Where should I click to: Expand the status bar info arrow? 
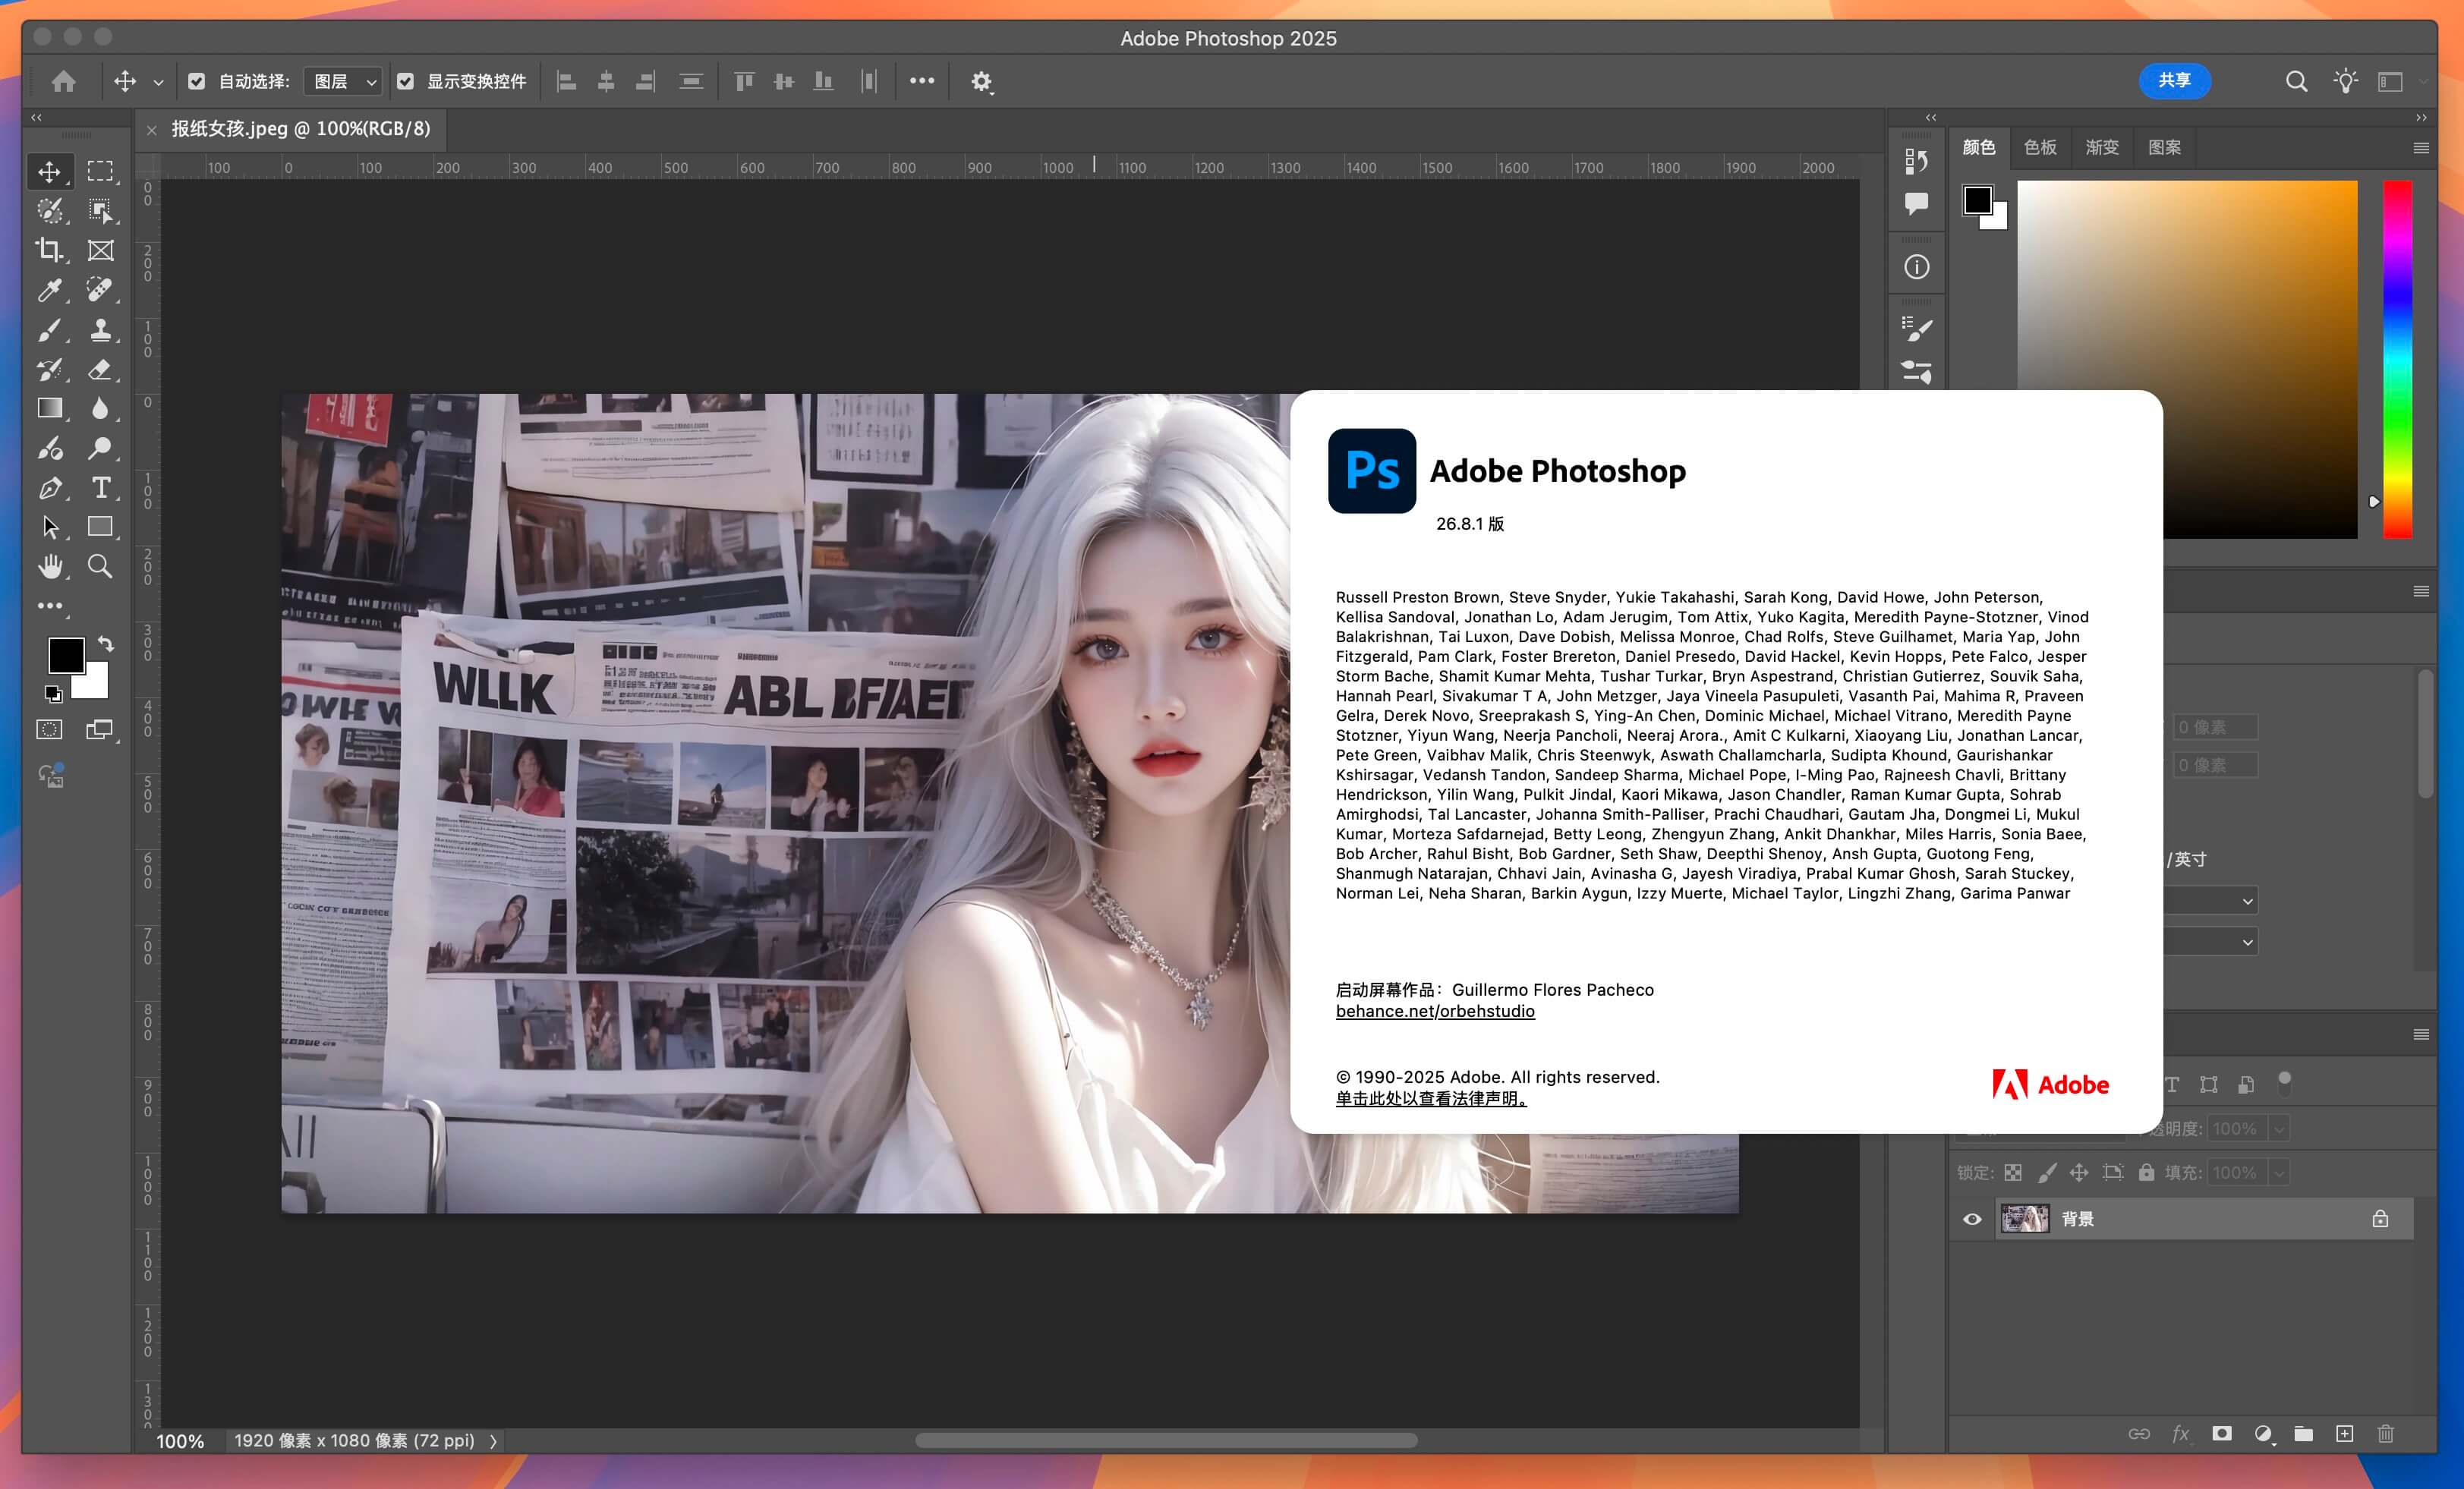pyautogui.click(x=493, y=1441)
